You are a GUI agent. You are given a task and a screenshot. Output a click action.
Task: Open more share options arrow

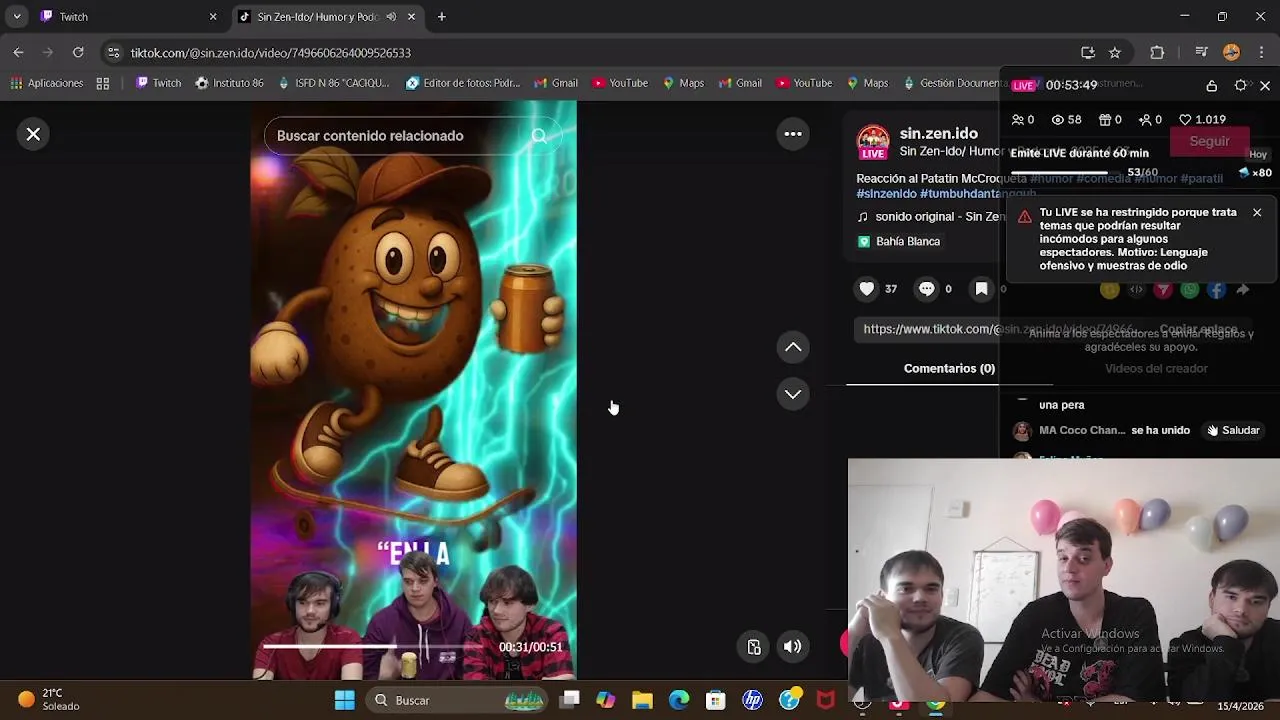click(x=1243, y=290)
